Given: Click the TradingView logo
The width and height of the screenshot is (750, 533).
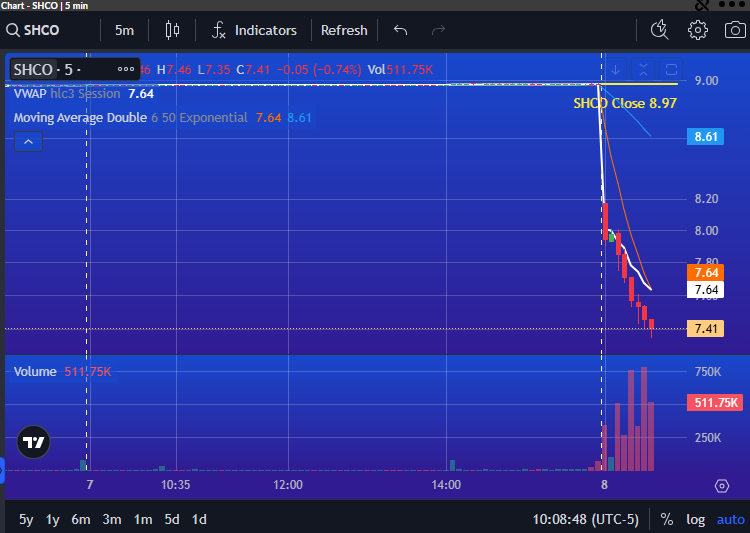Looking at the screenshot, I should [33, 442].
